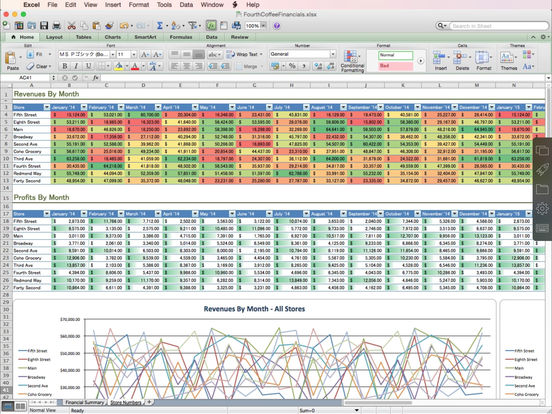Click the Clear button in Edit group
The height and width of the screenshot is (414, 552).
(39, 66)
